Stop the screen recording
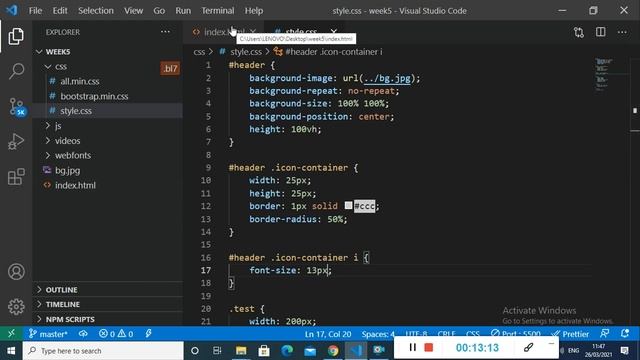This screenshot has height=360, width=640. pyautogui.click(x=429, y=347)
